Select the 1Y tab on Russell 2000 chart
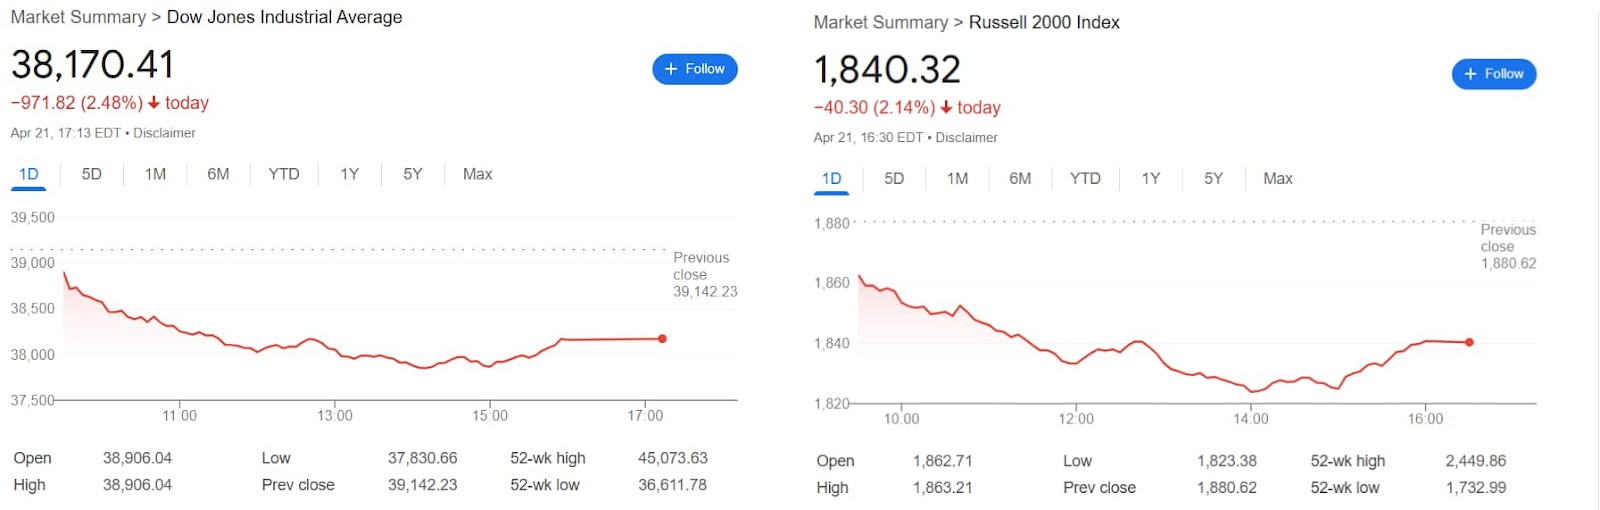The width and height of the screenshot is (1600, 510). [1151, 179]
